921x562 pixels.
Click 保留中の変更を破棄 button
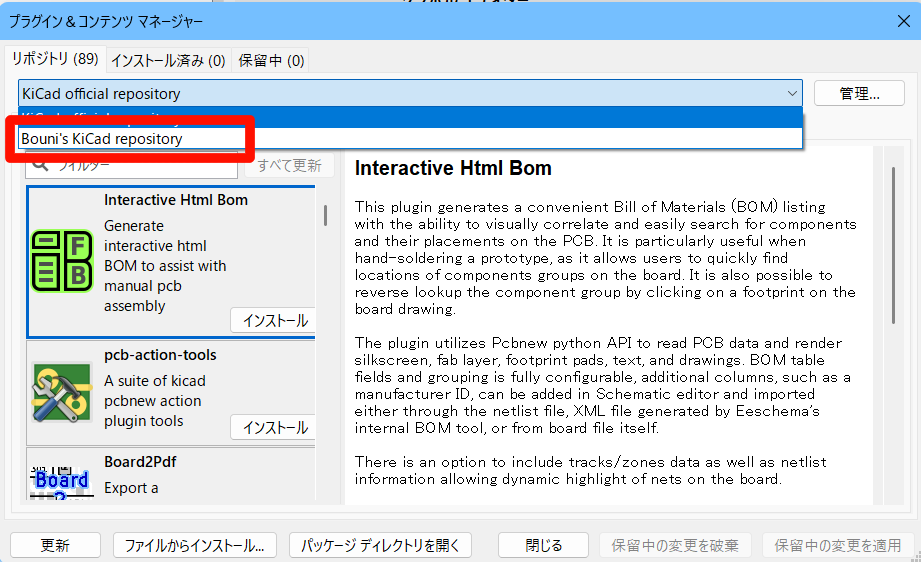(x=675, y=546)
